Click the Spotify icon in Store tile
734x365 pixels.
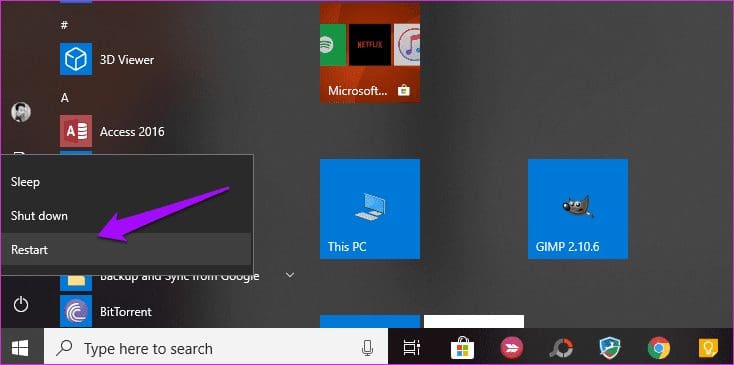[x=333, y=45]
